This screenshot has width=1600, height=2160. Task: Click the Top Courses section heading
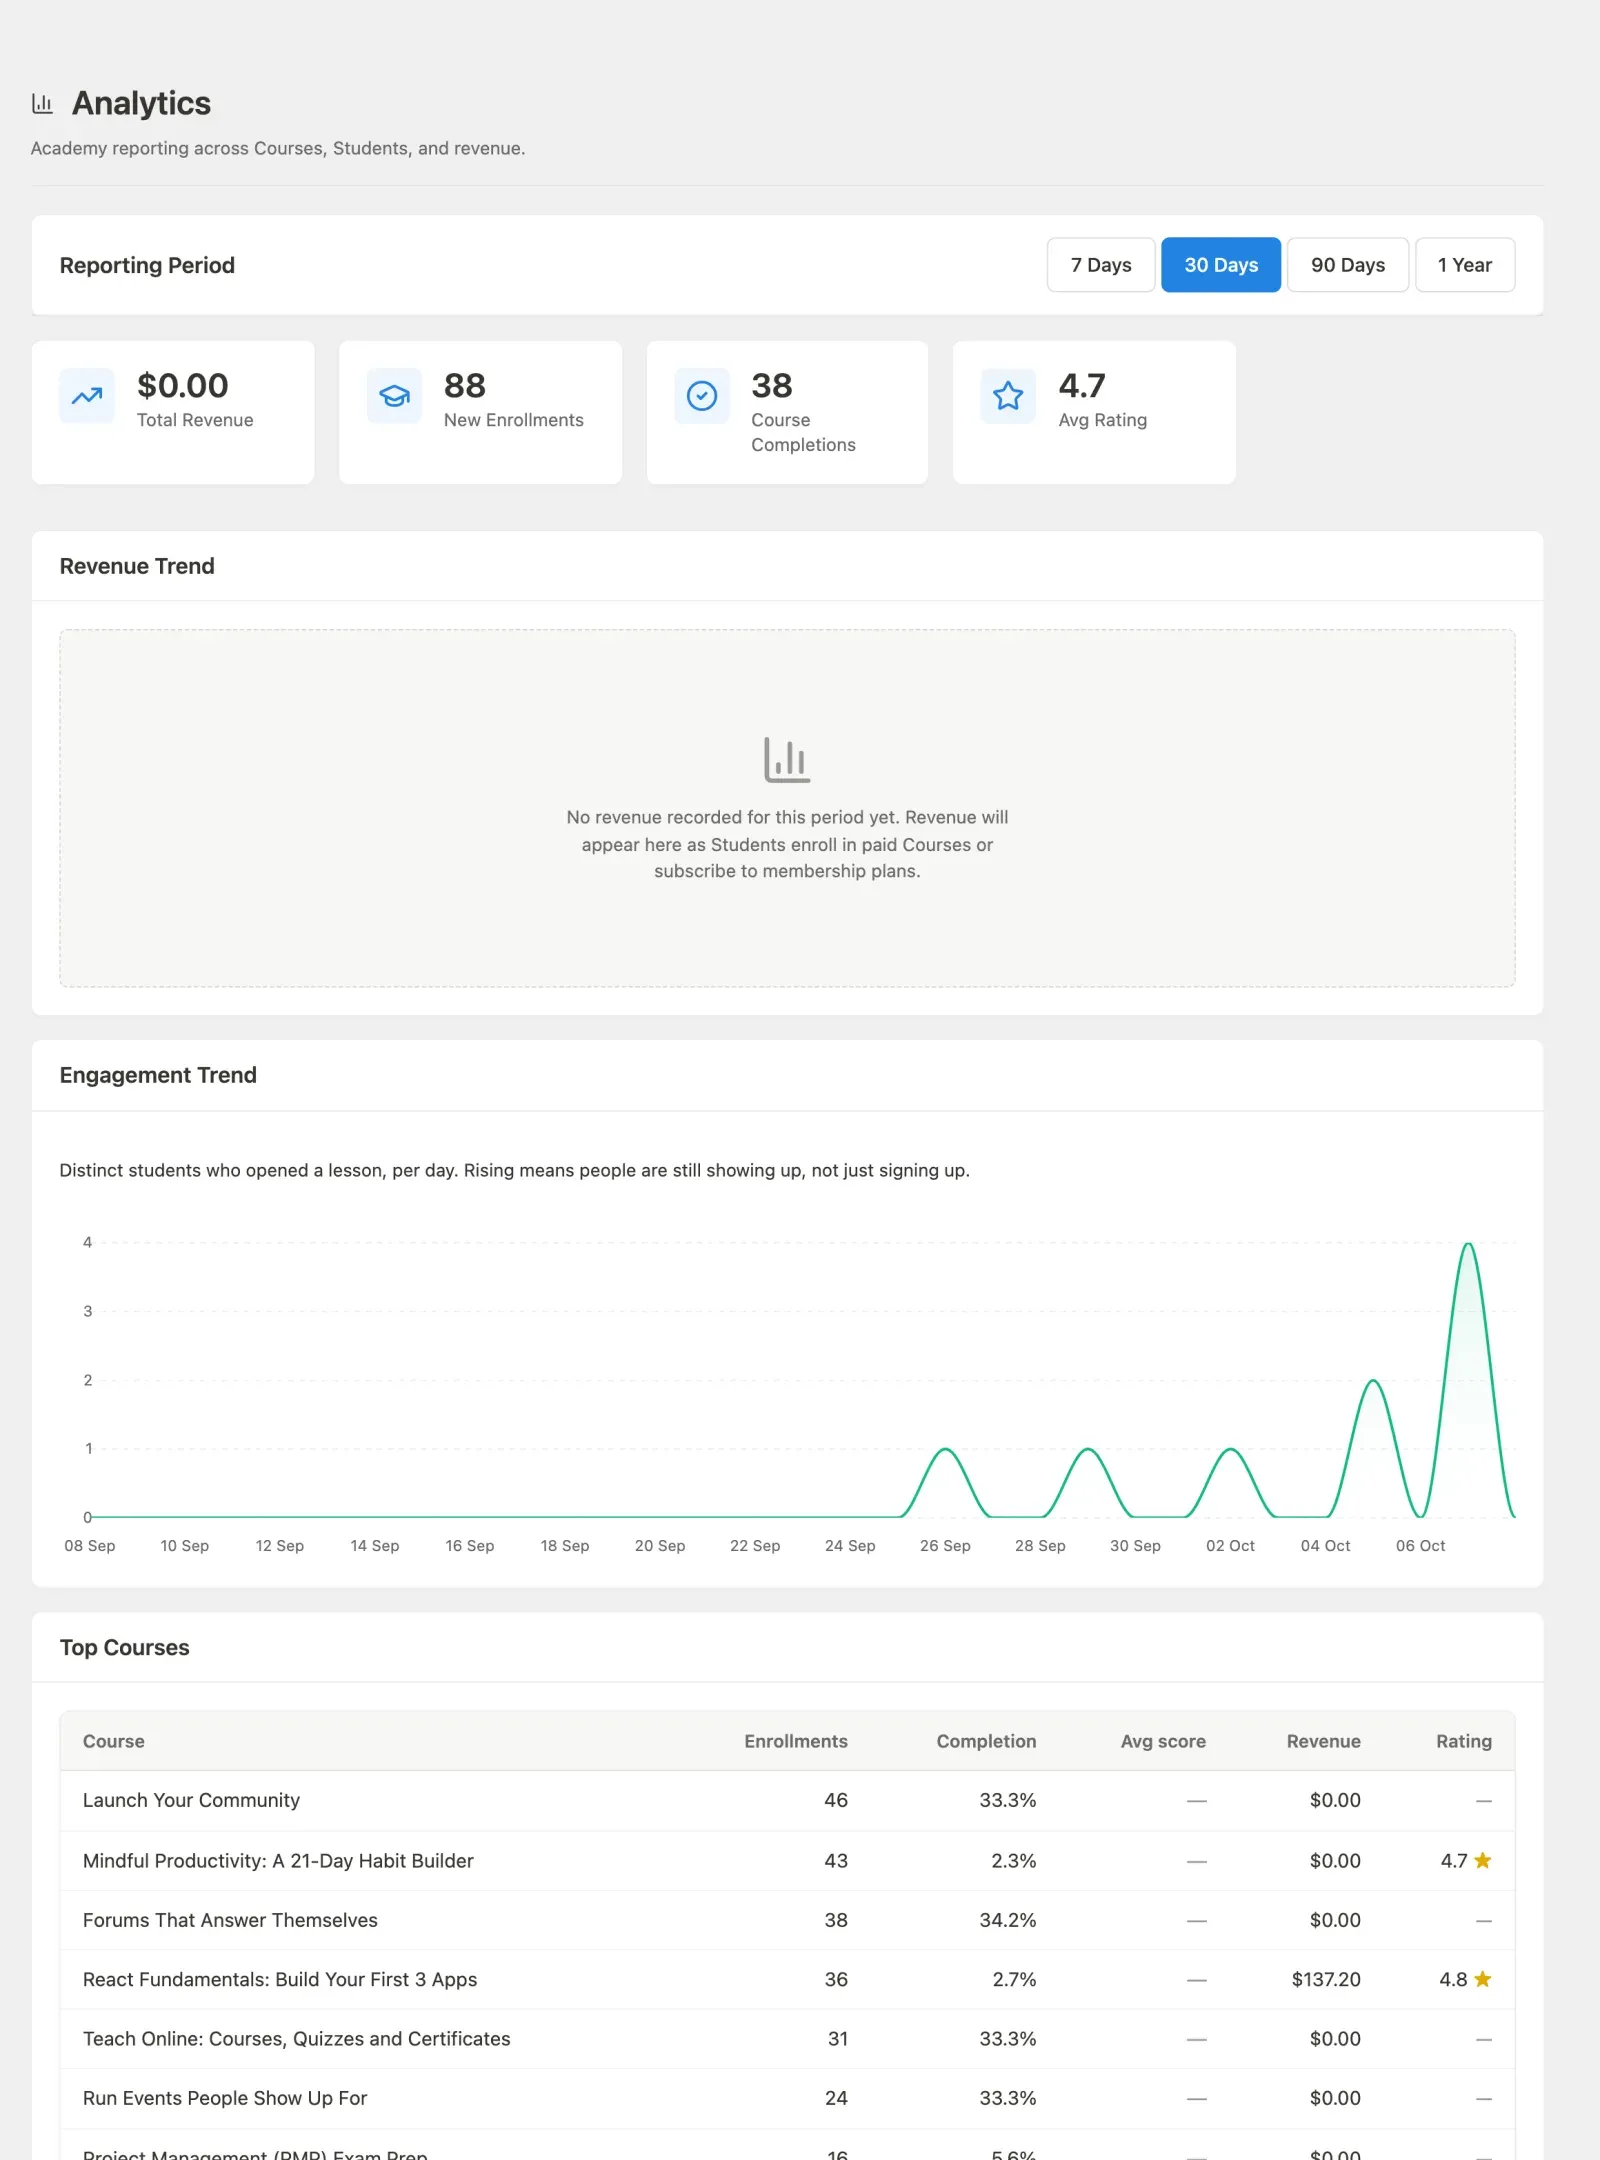[x=124, y=1647]
